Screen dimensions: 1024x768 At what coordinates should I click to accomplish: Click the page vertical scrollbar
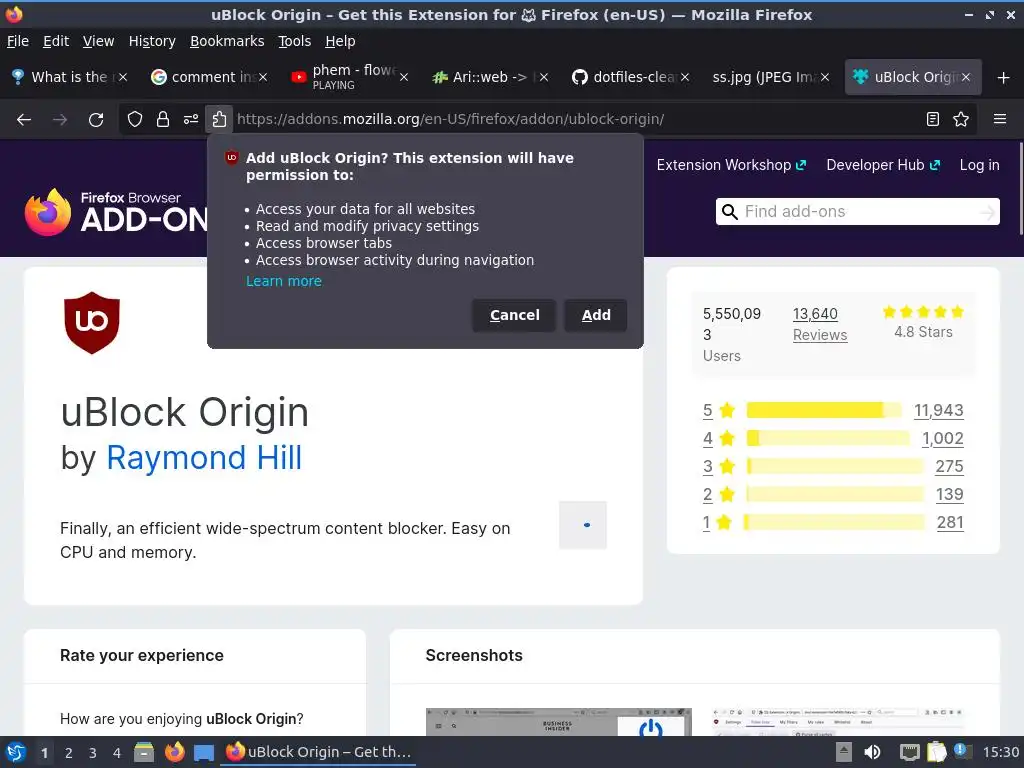(x=1020, y=189)
